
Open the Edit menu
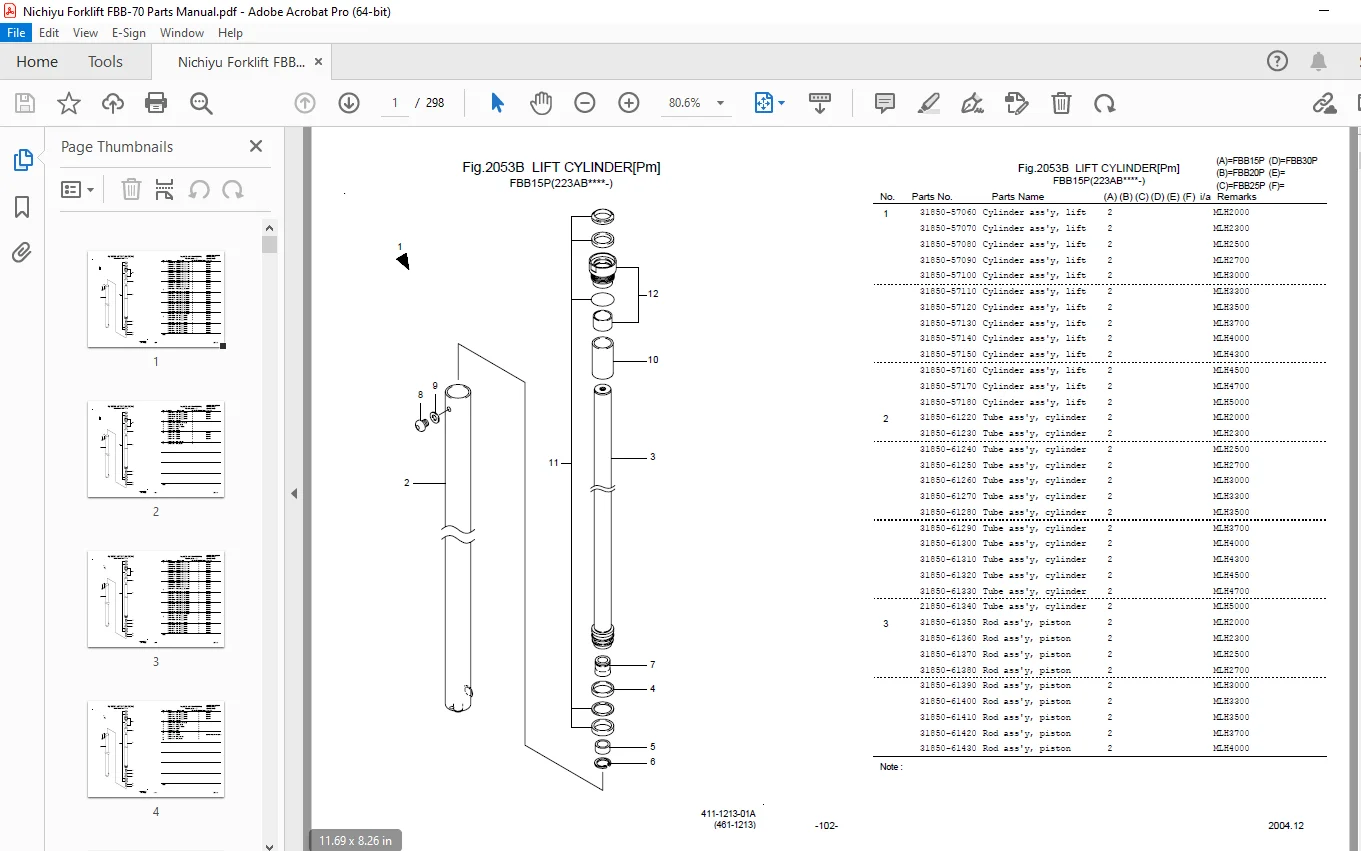point(49,33)
